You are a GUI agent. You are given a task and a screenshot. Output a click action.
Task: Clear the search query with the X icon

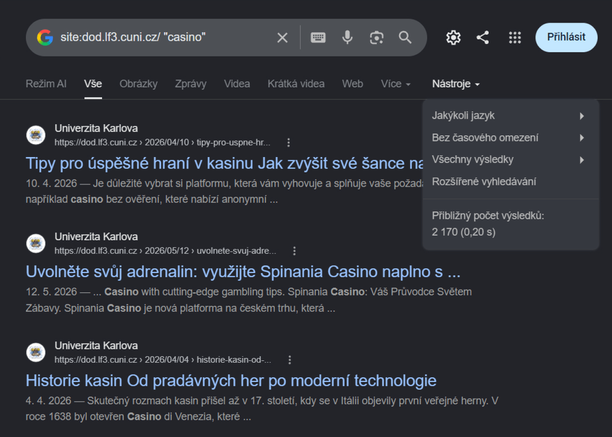point(282,37)
